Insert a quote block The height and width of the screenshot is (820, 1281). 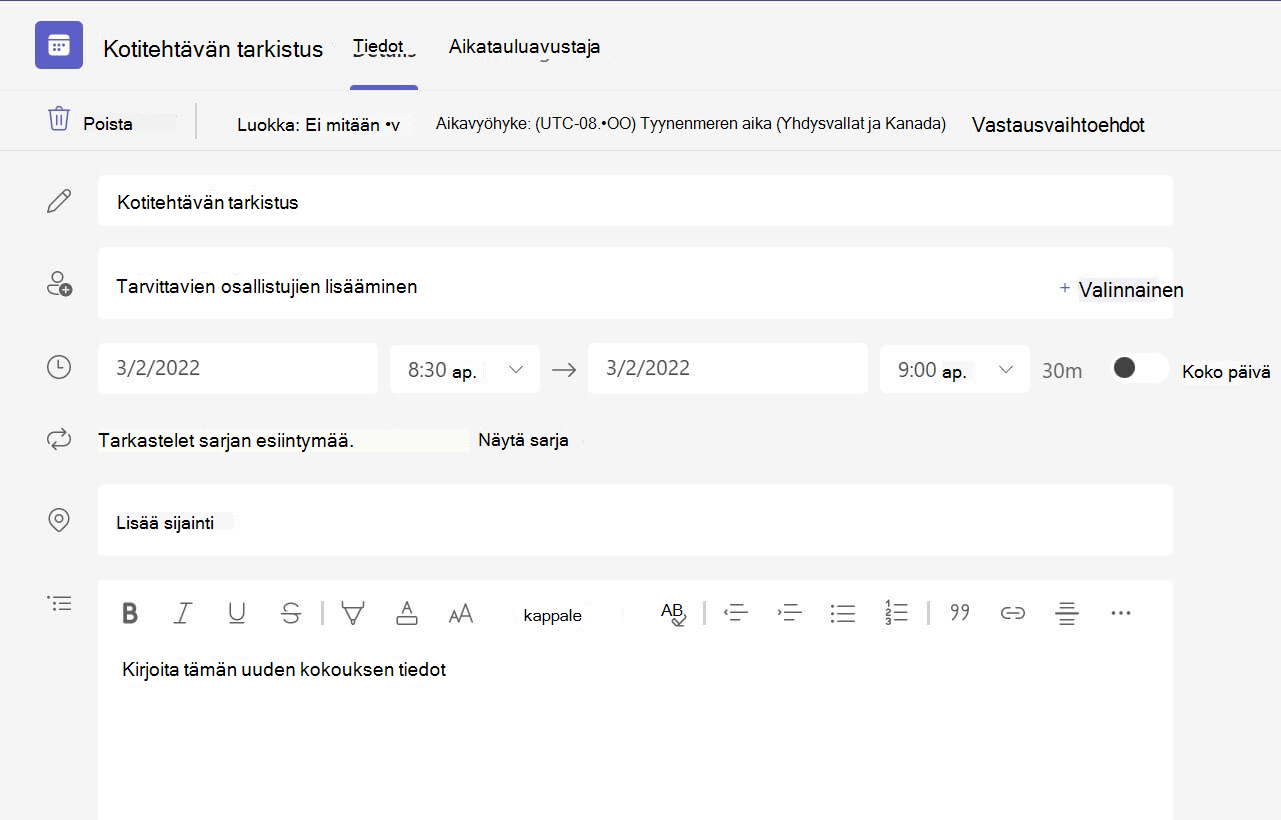click(x=960, y=612)
